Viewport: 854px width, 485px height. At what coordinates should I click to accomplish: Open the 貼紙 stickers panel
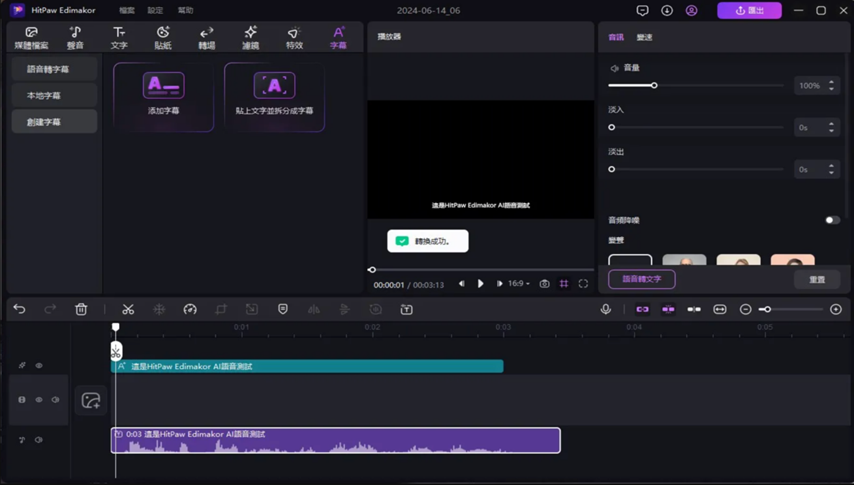pos(163,38)
